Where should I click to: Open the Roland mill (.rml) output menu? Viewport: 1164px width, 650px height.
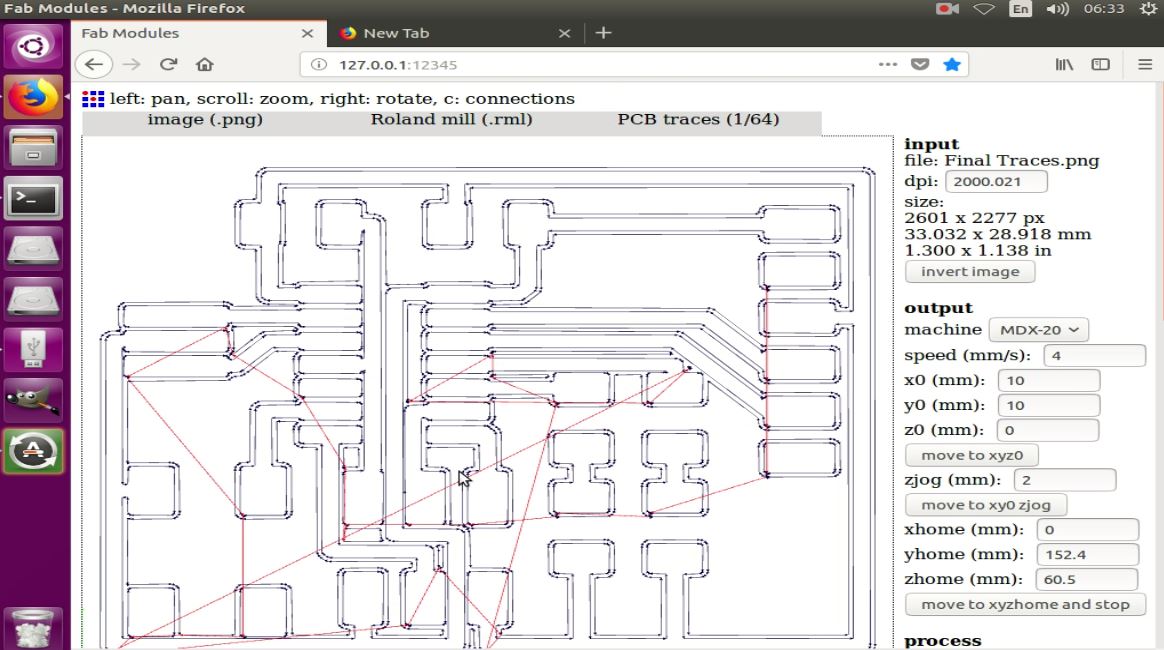(451, 119)
